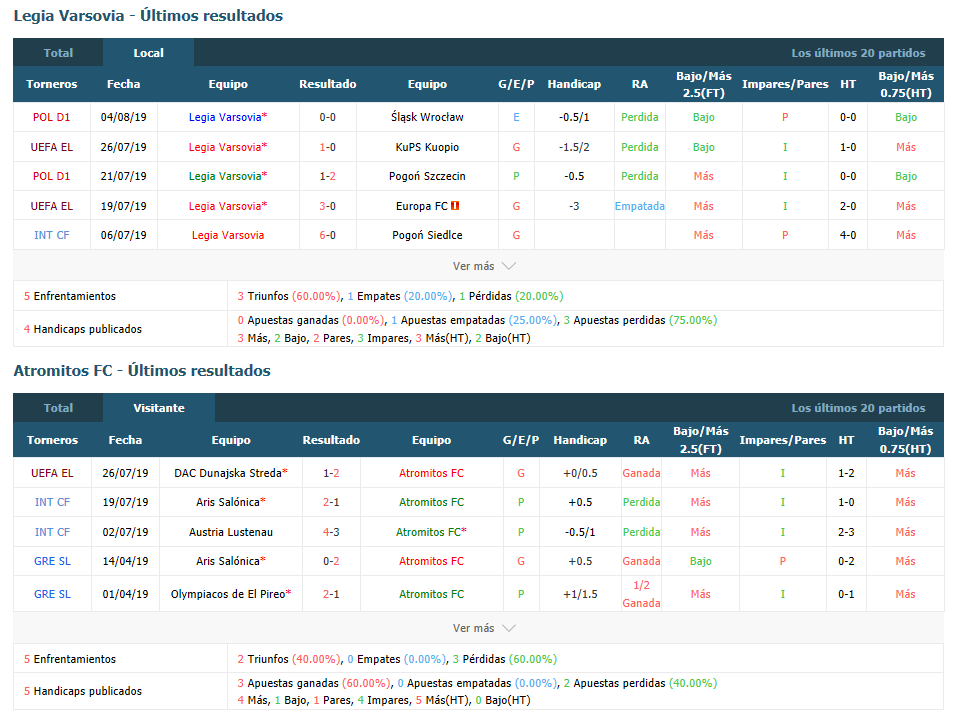The height and width of the screenshot is (715, 958).
Task: Click the Pogoń Siedlce team name
Action: pyautogui.click(x=427, y=235)
